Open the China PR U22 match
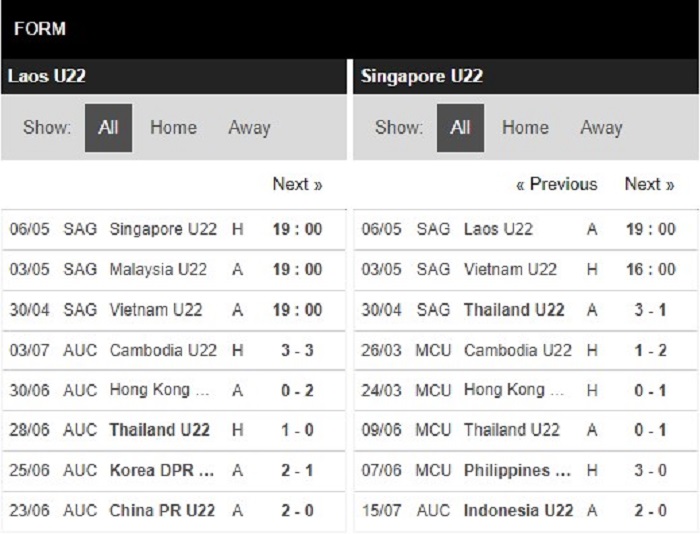The height and width of the screenshot is (534, 700). tap(174, 510)
